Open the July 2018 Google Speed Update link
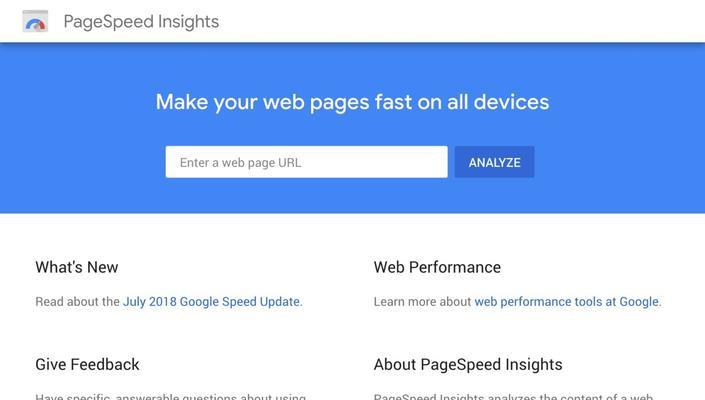This screenshot has width=705, height=400. pyautogui.click(x=212, y=302)
